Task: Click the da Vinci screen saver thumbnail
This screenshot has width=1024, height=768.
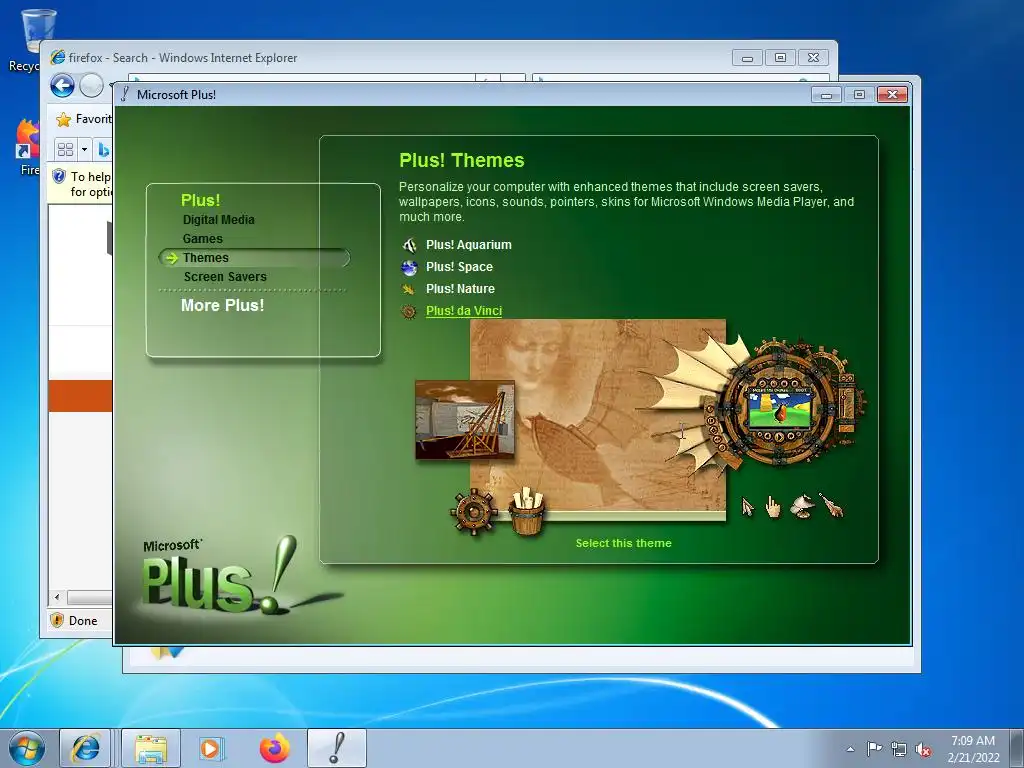Action: click(x=464, y=420)
